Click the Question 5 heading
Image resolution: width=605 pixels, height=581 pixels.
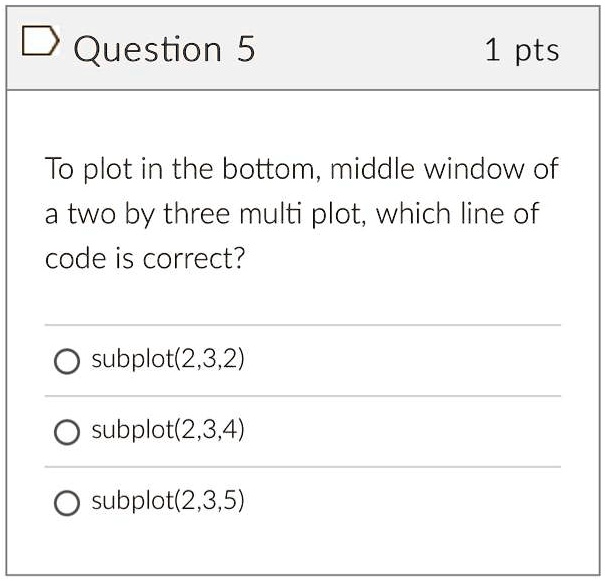click(164, 49)
